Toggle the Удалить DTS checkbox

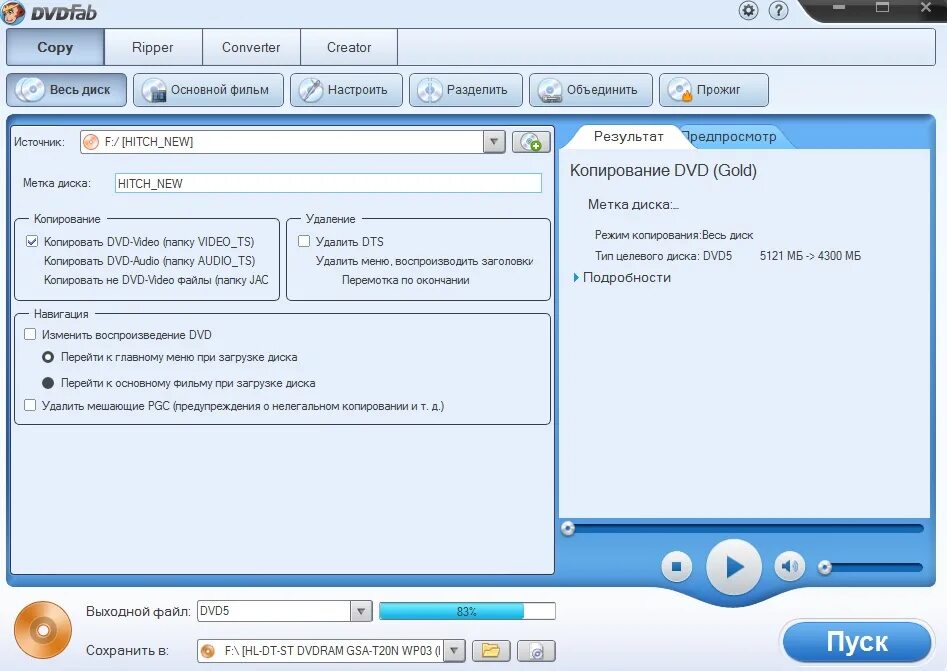coord(304,242)
